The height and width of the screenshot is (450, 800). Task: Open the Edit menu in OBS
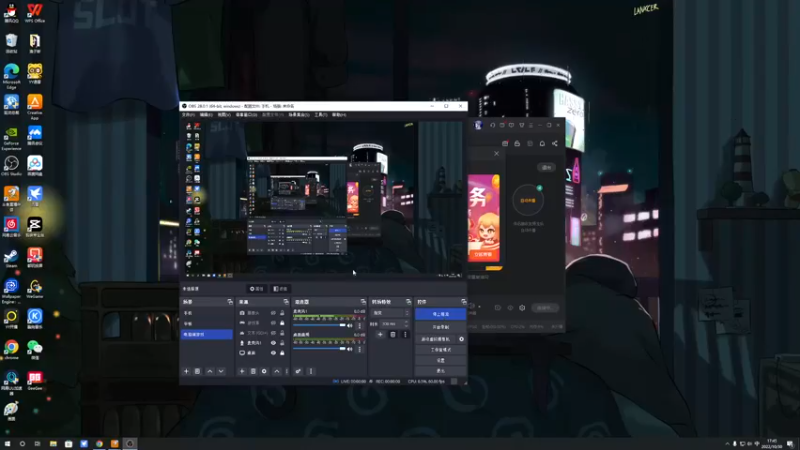206,115
